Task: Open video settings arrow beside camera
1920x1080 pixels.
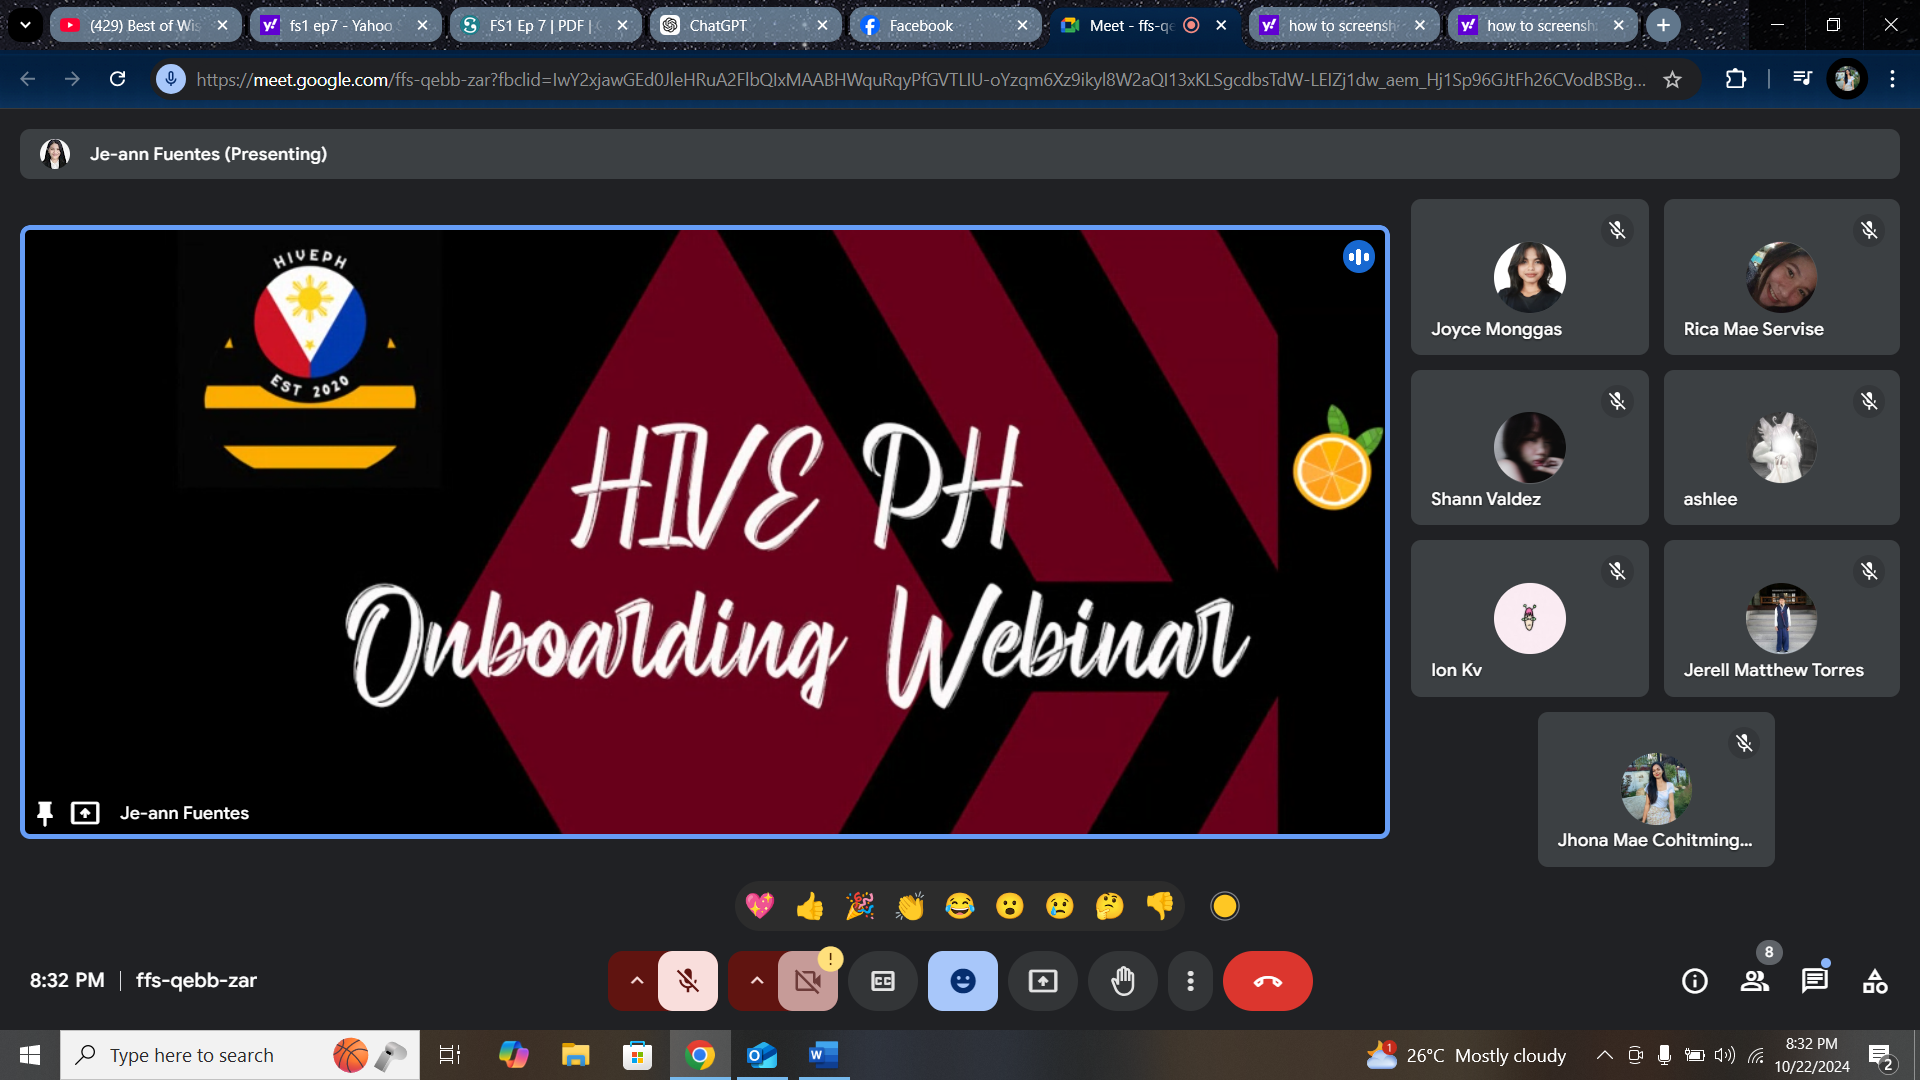Action: [x=756, y=981]
